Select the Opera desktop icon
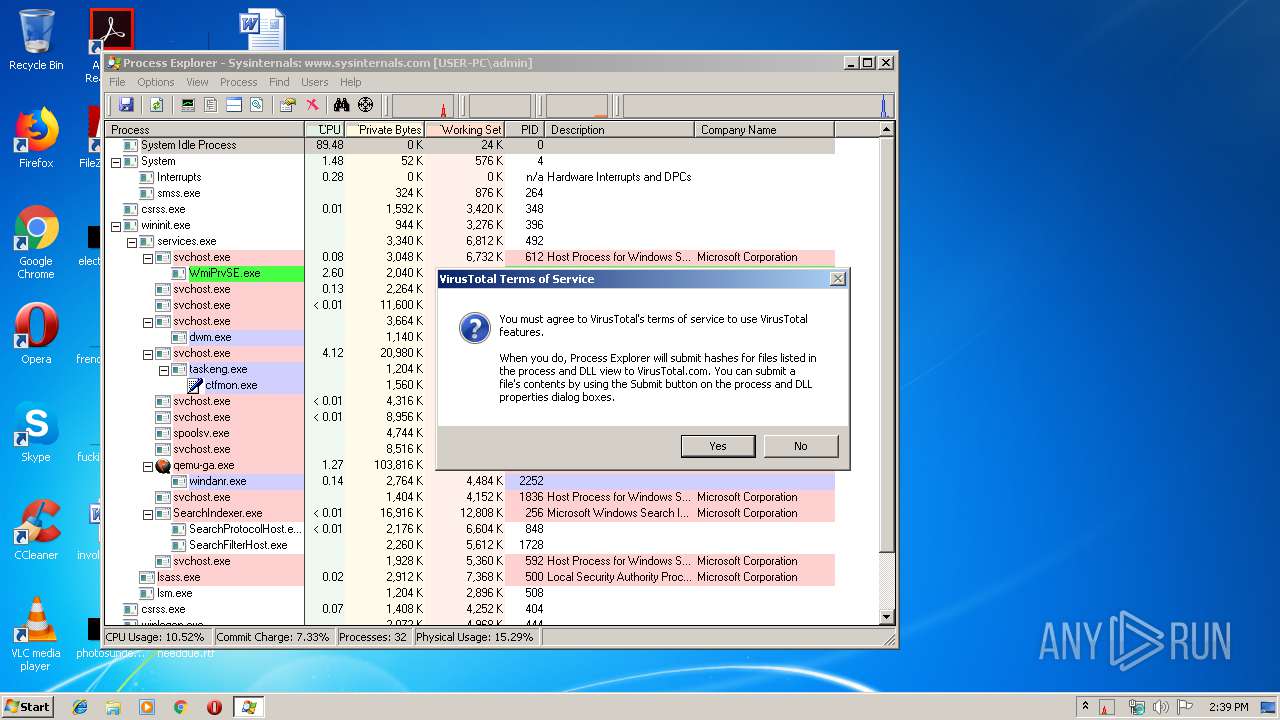This screenshot has width=1280, height=720. 36,334
